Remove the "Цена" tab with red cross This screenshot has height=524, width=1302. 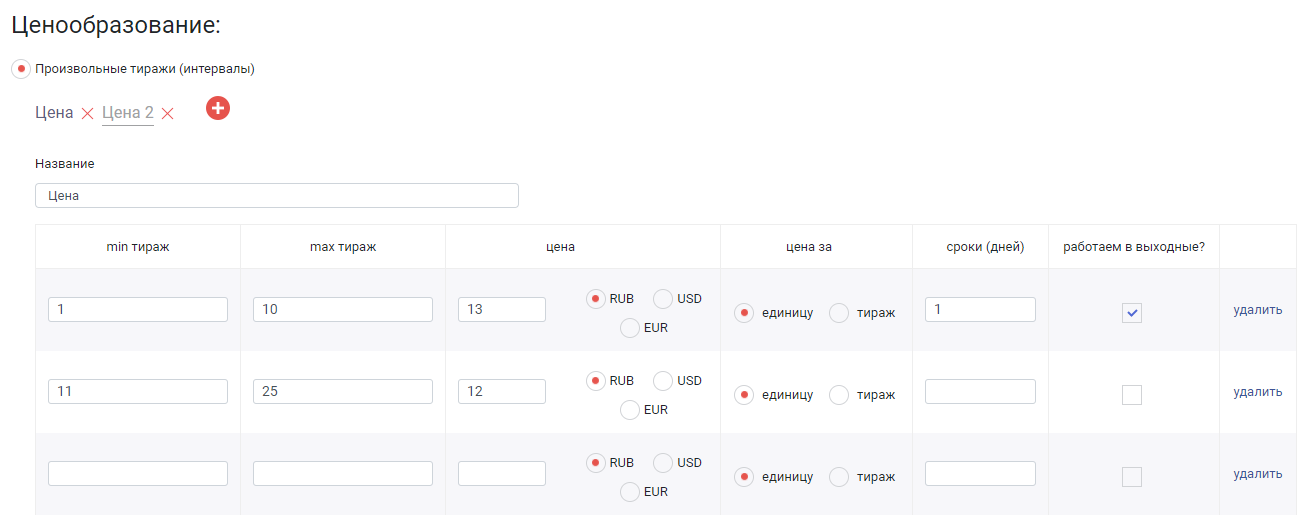tap(87, 114)
